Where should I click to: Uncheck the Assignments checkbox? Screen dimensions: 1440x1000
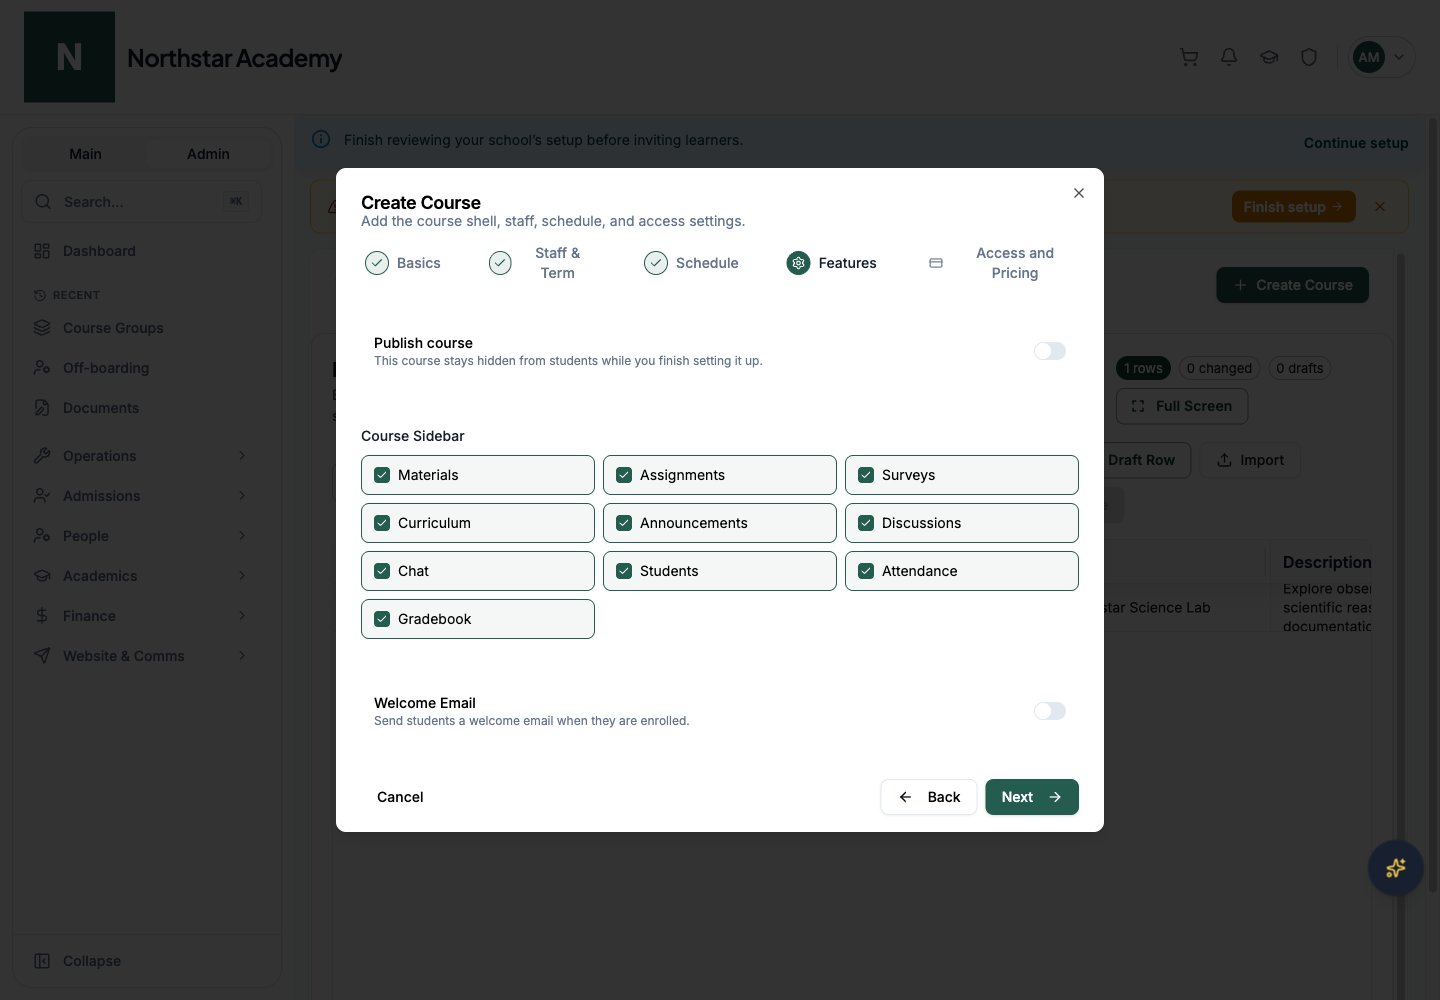click(x=624, y=475)
